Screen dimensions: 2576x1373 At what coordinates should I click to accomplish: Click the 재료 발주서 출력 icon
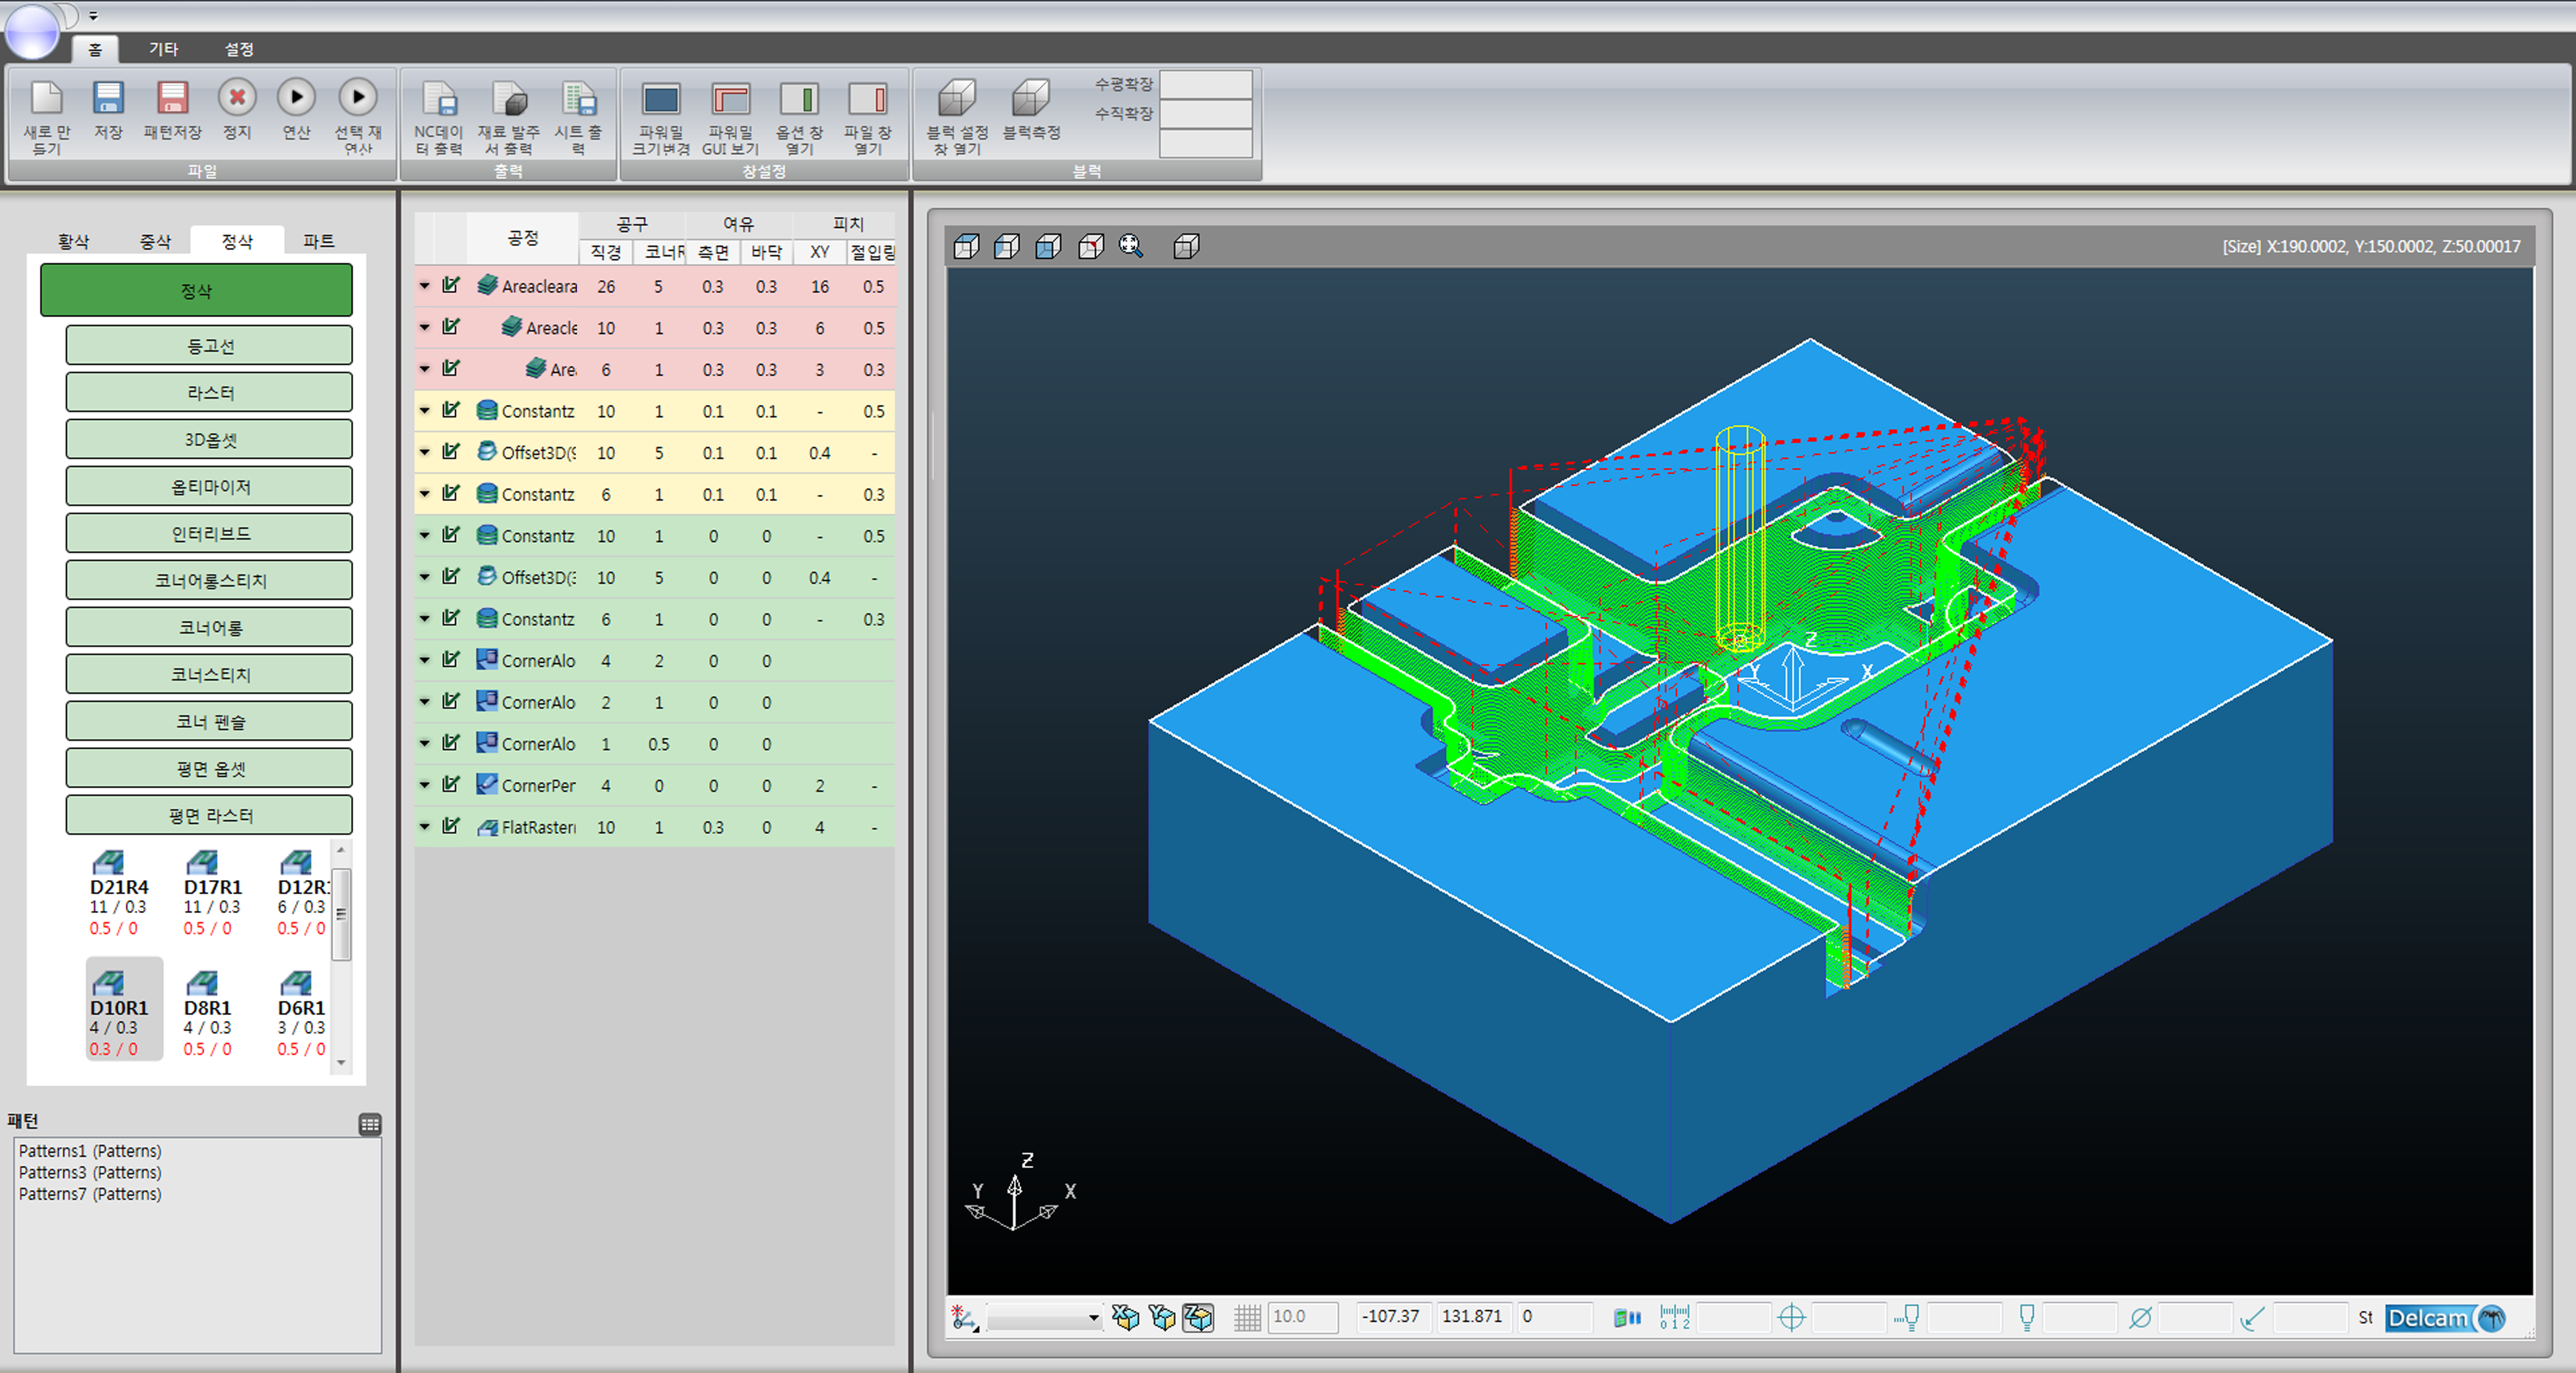click(509, 98)
